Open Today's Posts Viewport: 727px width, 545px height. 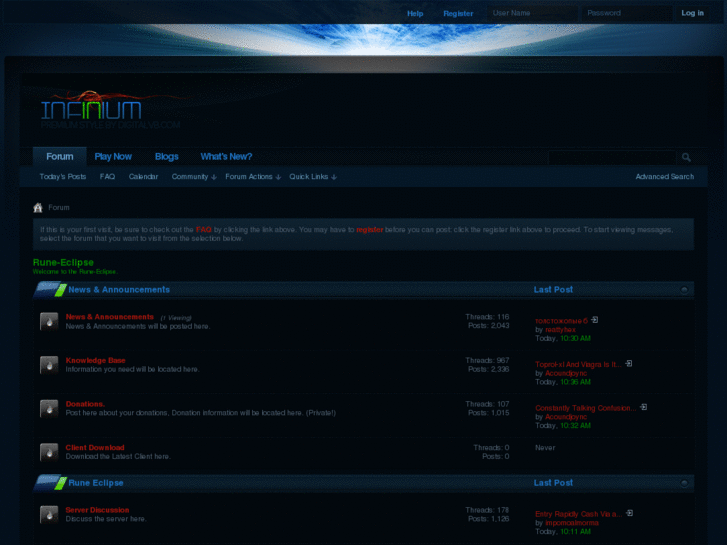click(x=63, y=177)
